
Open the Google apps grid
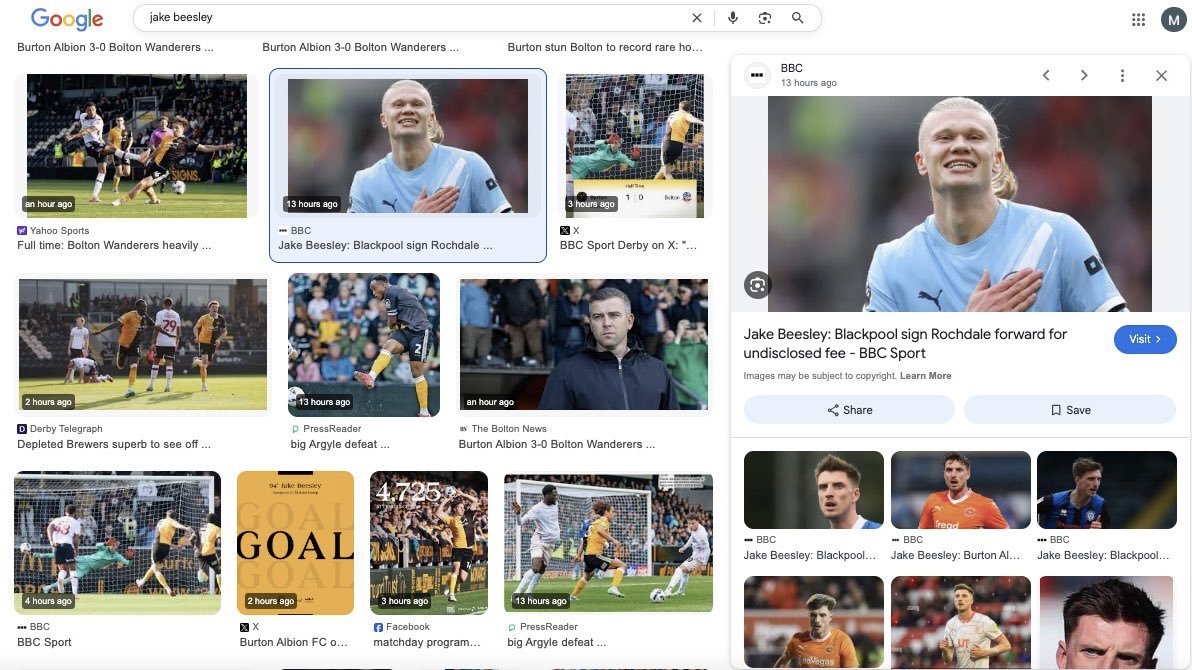[1138, 20]
